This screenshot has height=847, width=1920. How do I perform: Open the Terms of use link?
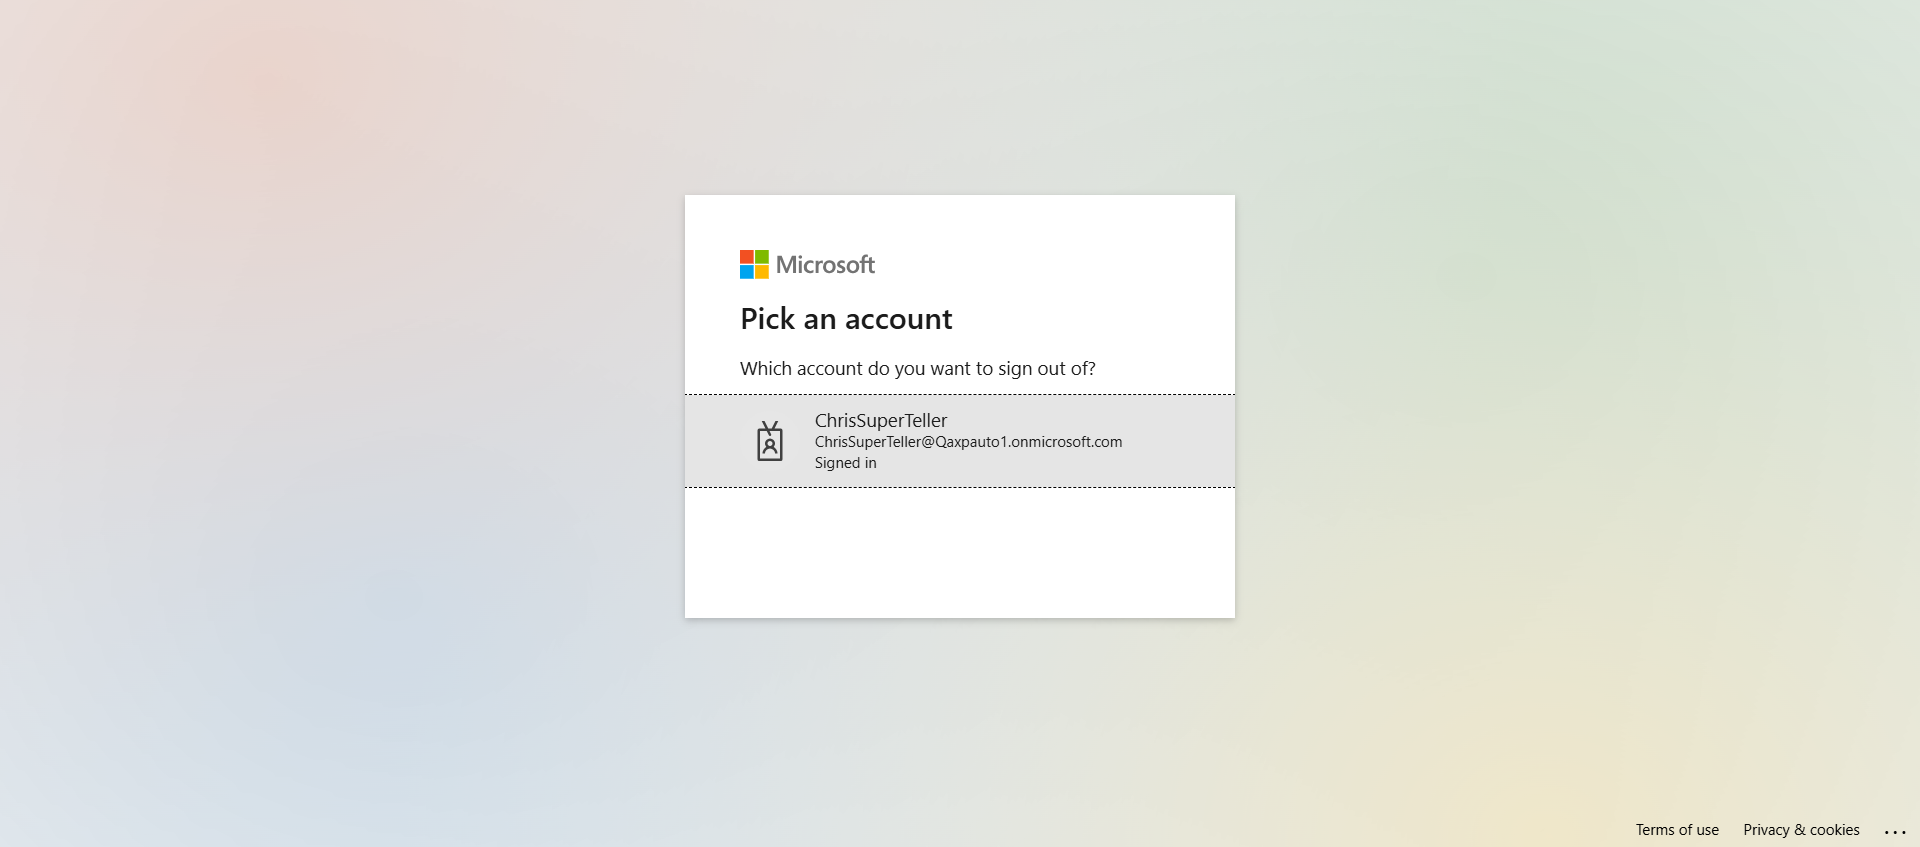pos(1677,830)
